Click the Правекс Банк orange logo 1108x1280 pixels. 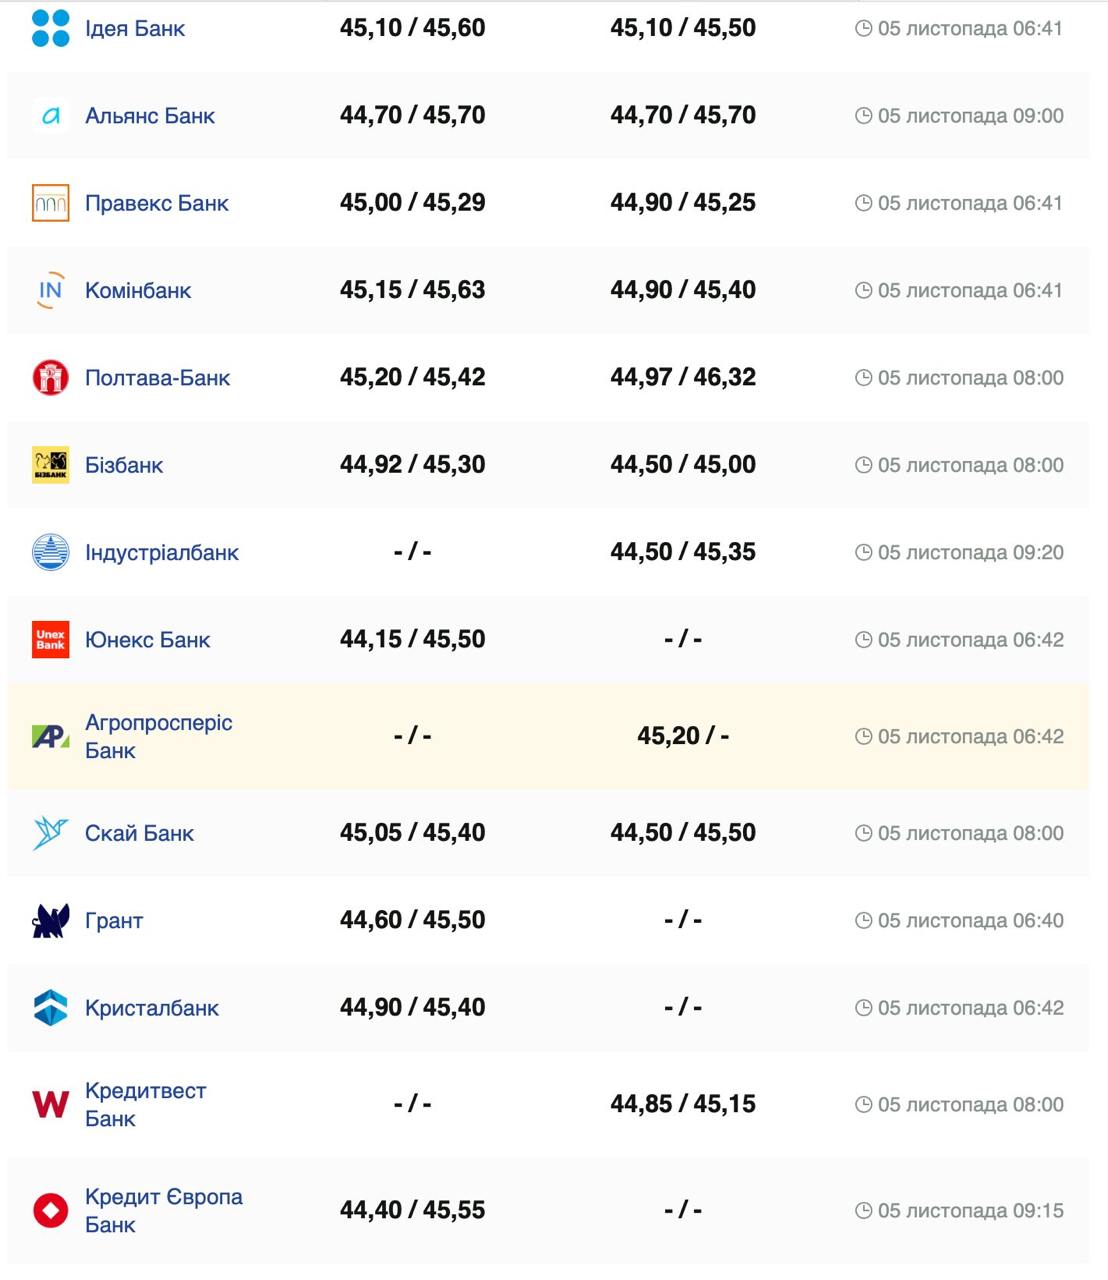tap(51, 203)
